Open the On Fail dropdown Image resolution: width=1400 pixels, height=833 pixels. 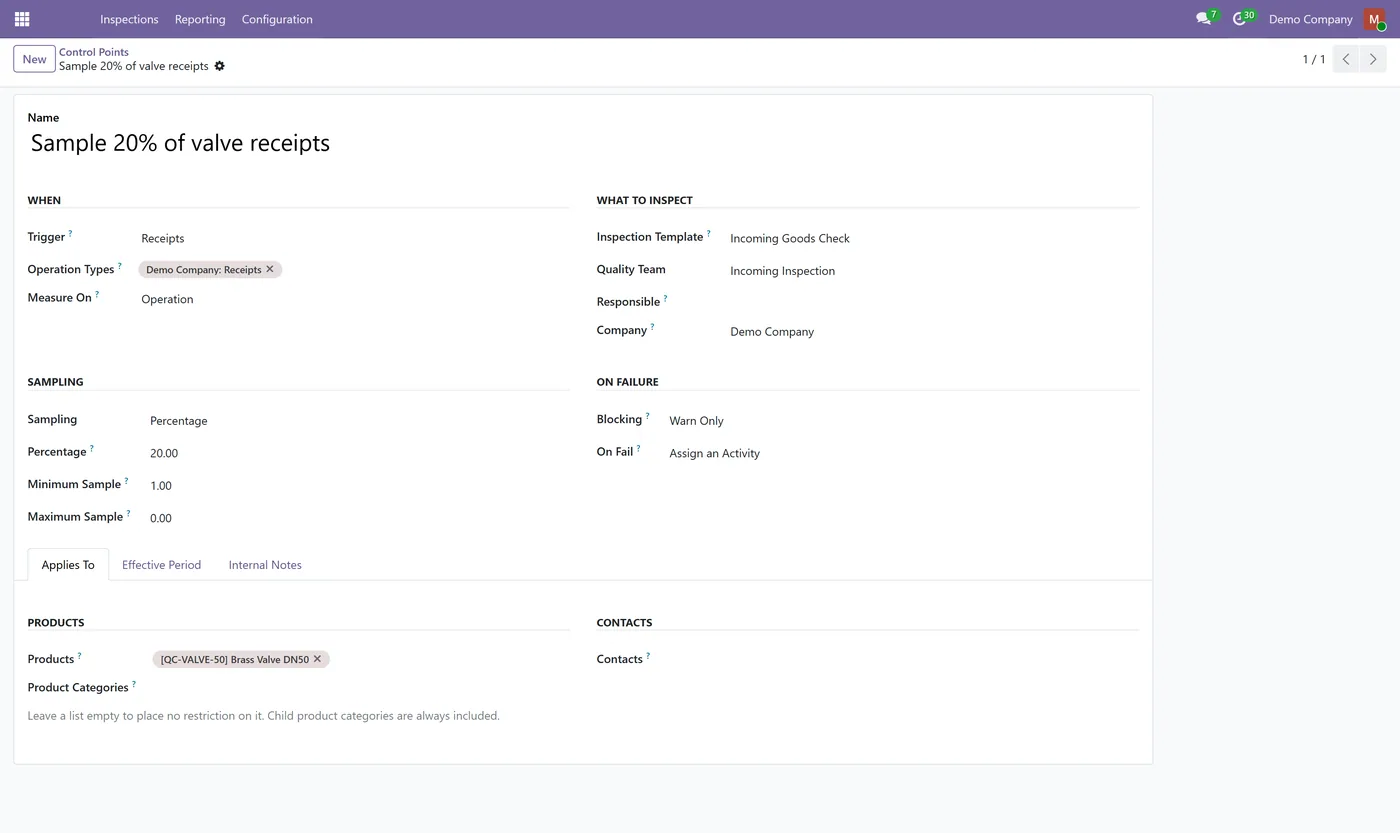coord(904,453)
